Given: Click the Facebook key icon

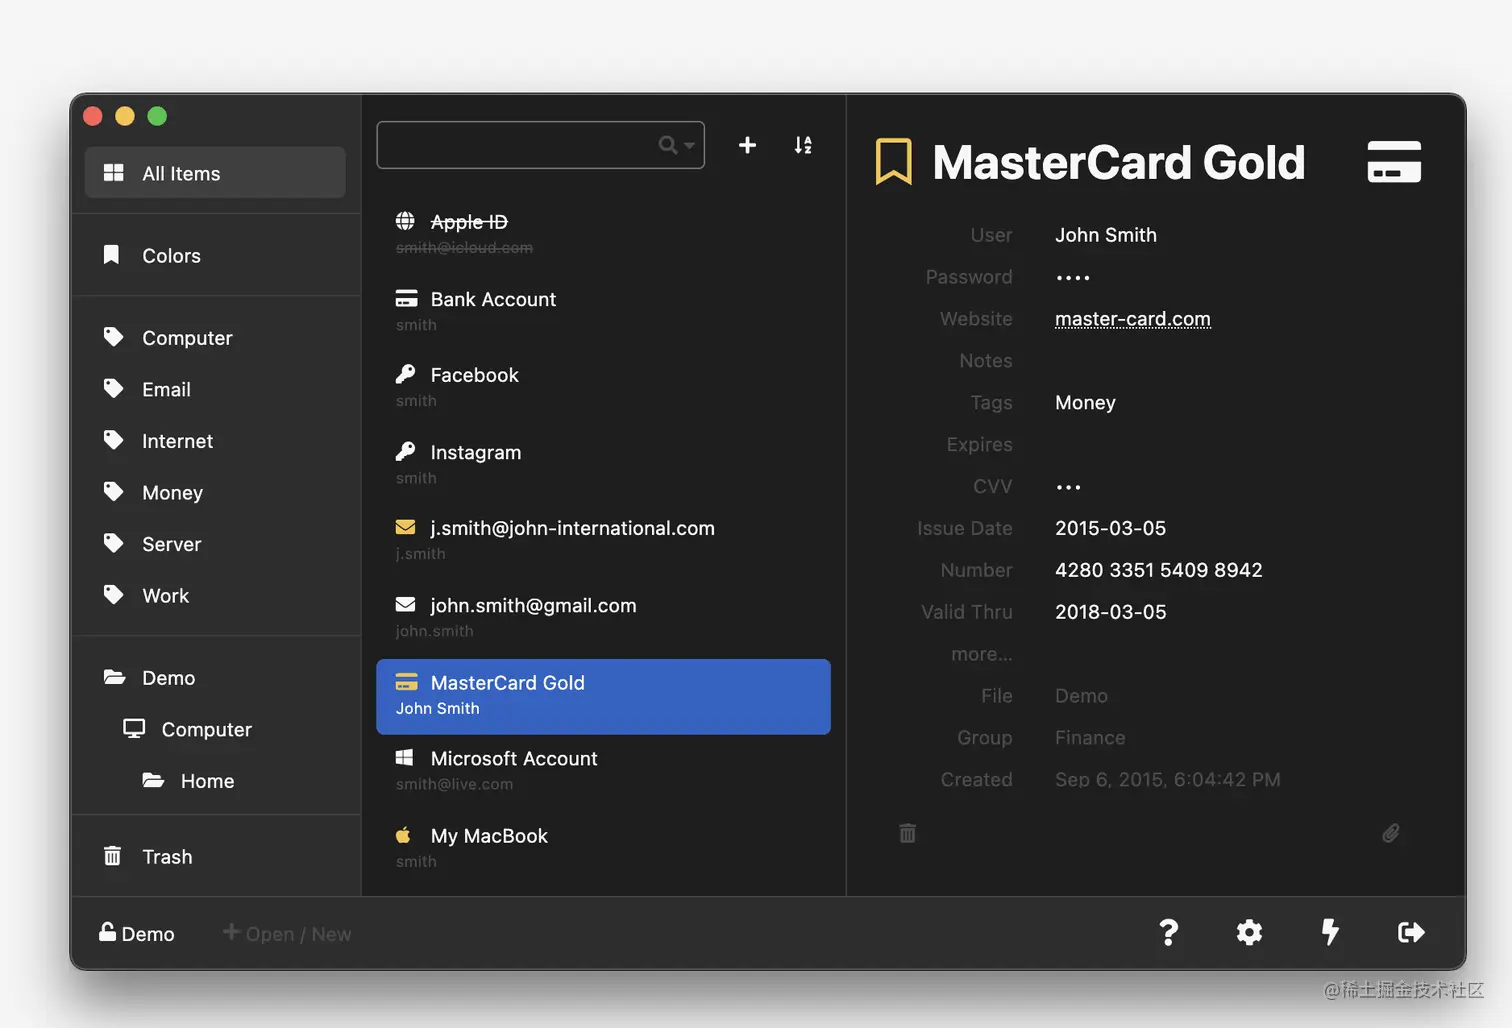Looking at the screenshot, I should point(405,374).
